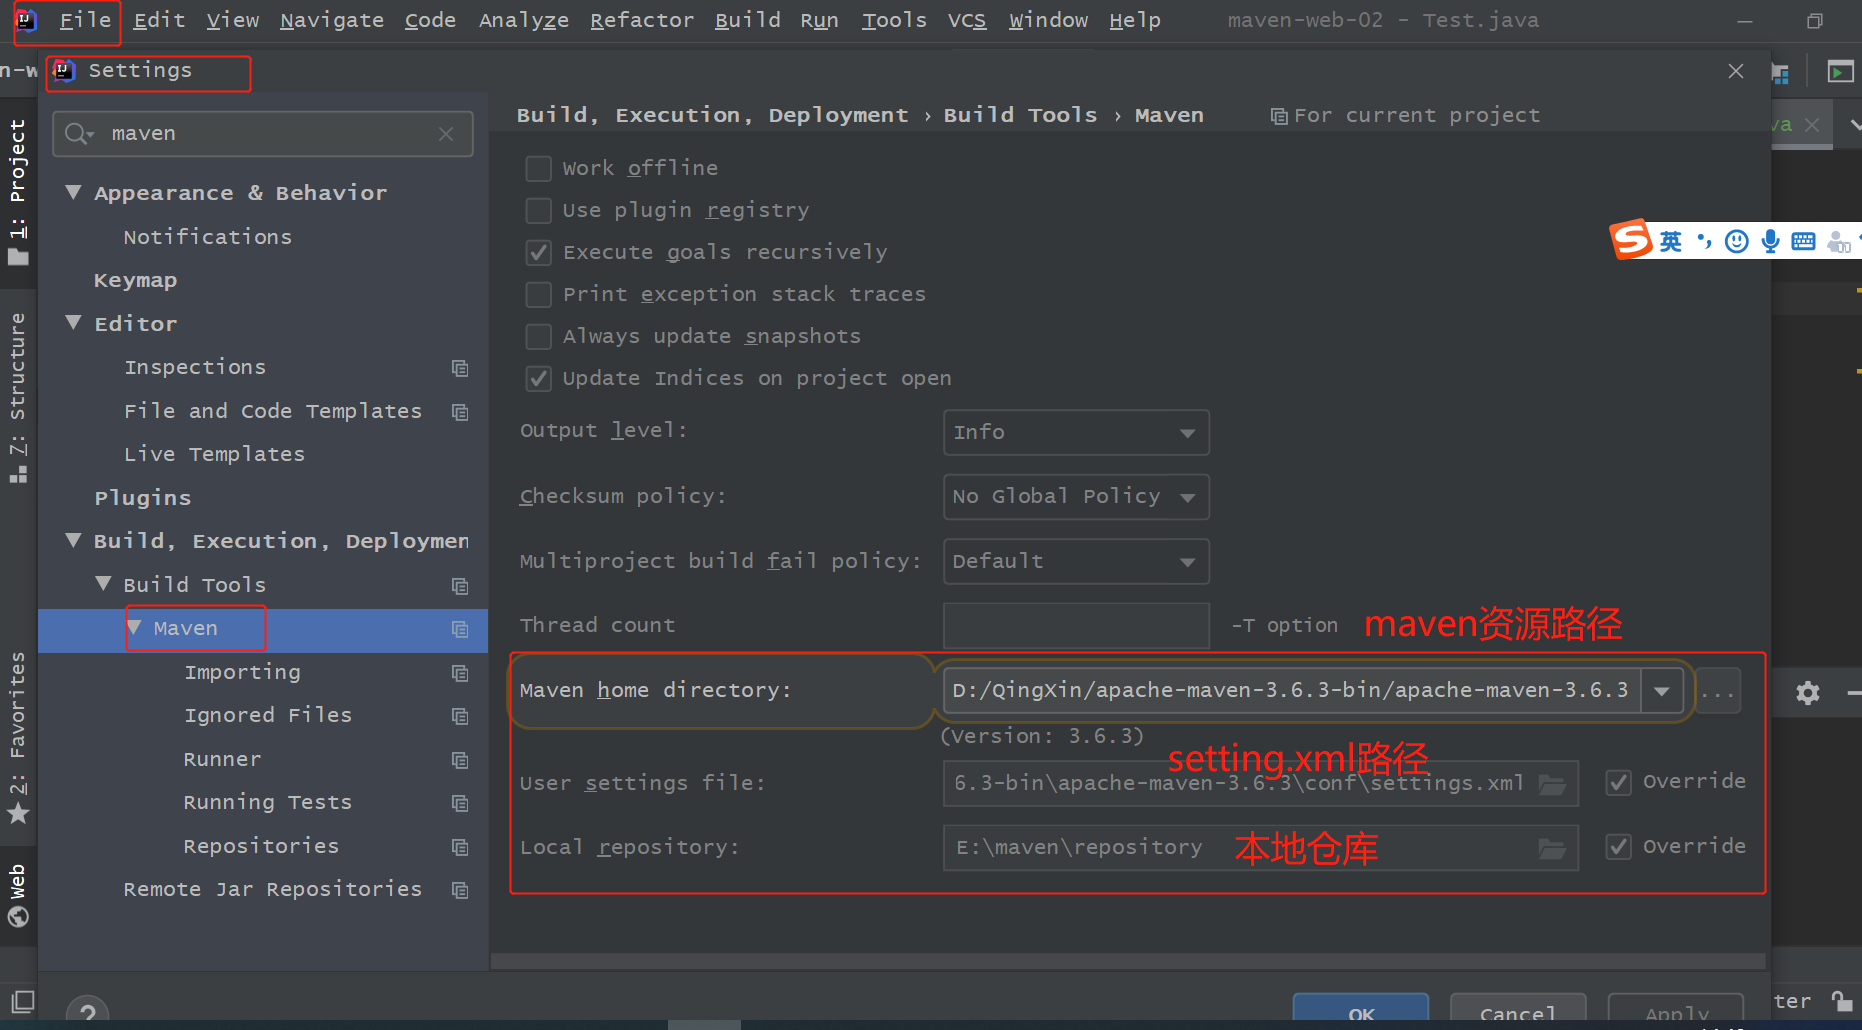The height and width of the screenshot is (1030, 1862).
Task: Toggle Override for User settings file
Action: (1619, 782)
